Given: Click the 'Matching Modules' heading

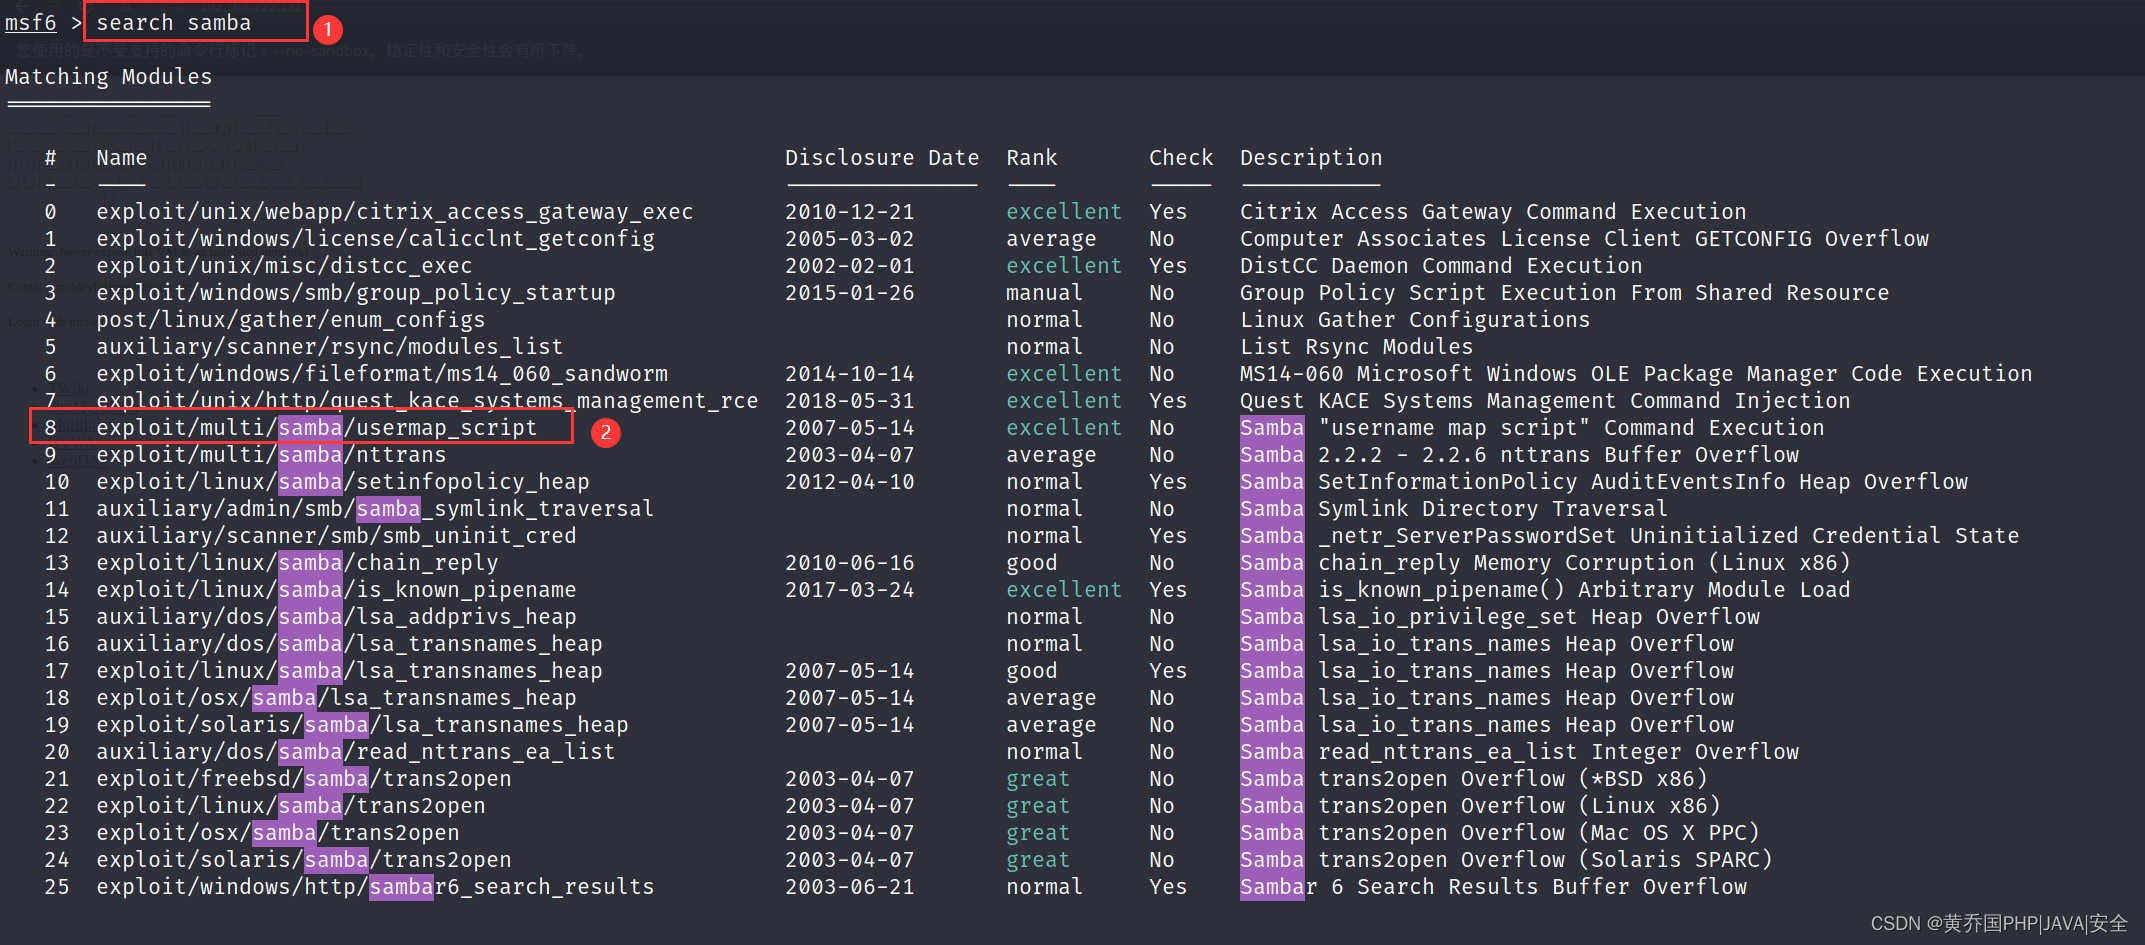Looking at the screenshot, I should click(x=108, y=77).
